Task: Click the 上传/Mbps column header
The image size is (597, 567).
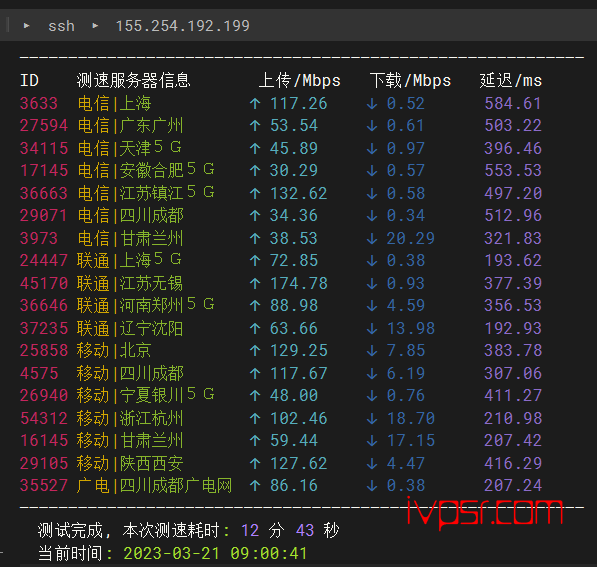Action: (300, 81)
